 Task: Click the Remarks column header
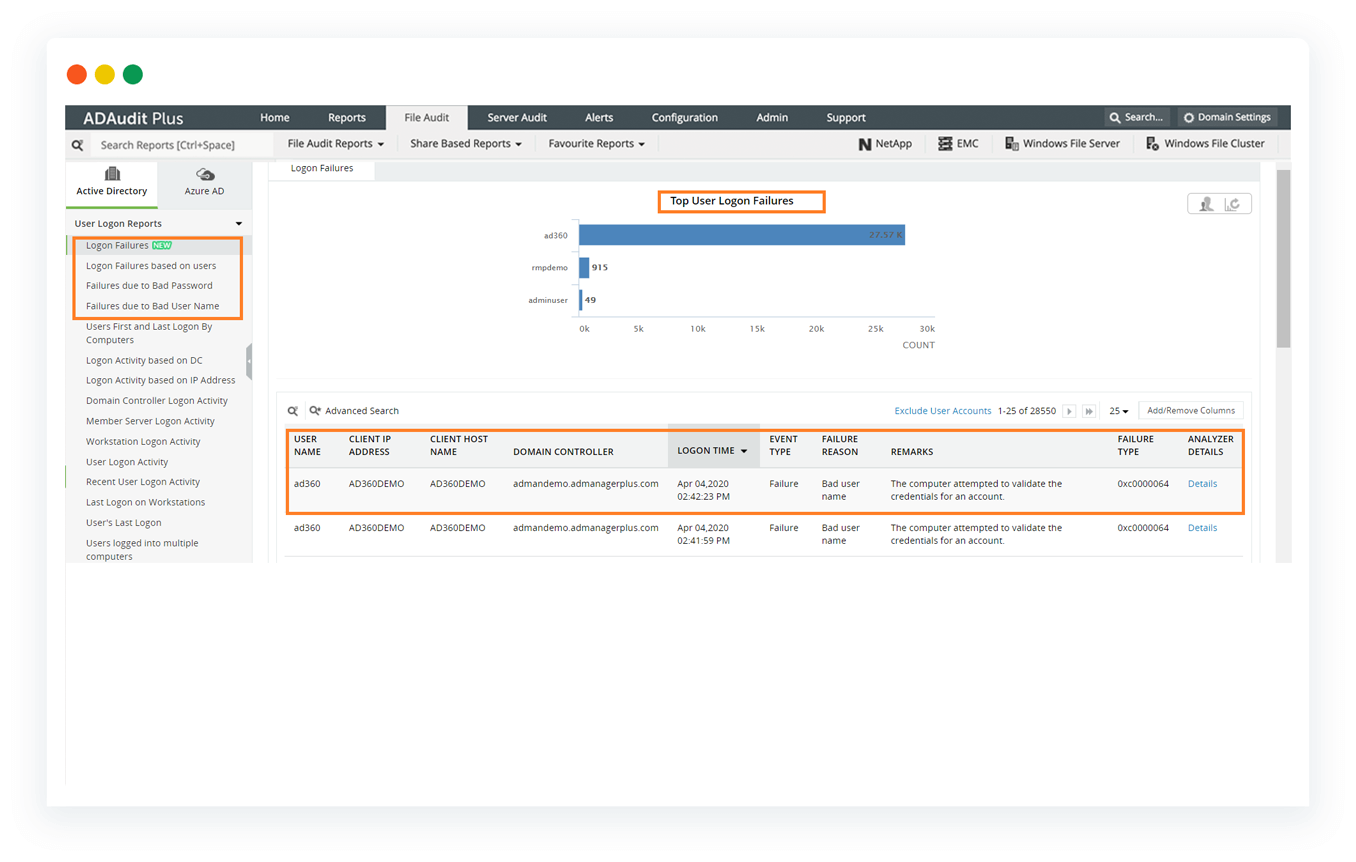tap(912, 452)
